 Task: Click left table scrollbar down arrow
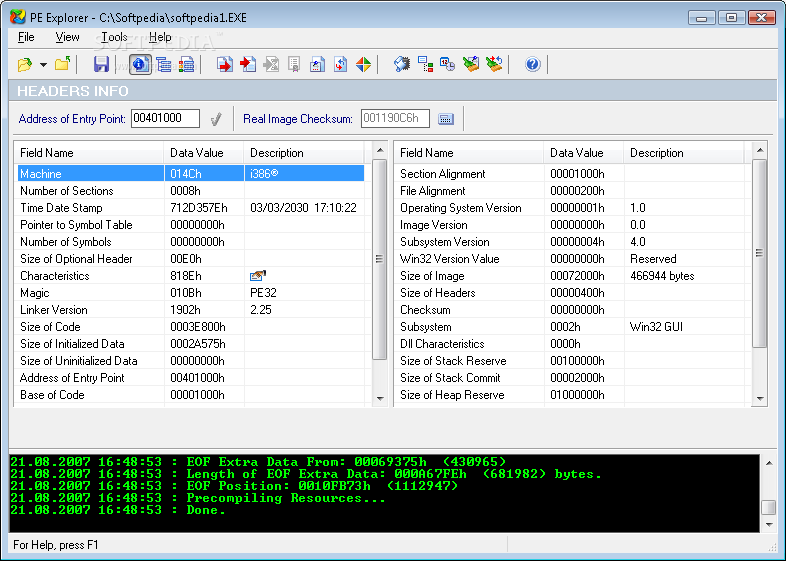pos(380,399)
